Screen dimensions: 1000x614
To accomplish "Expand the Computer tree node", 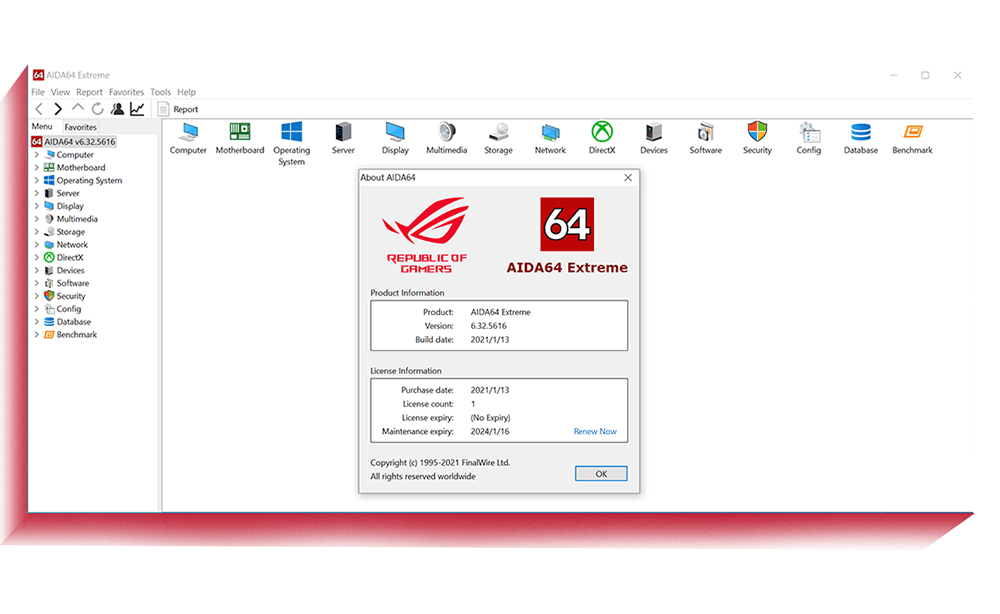I will click(37, 155).
